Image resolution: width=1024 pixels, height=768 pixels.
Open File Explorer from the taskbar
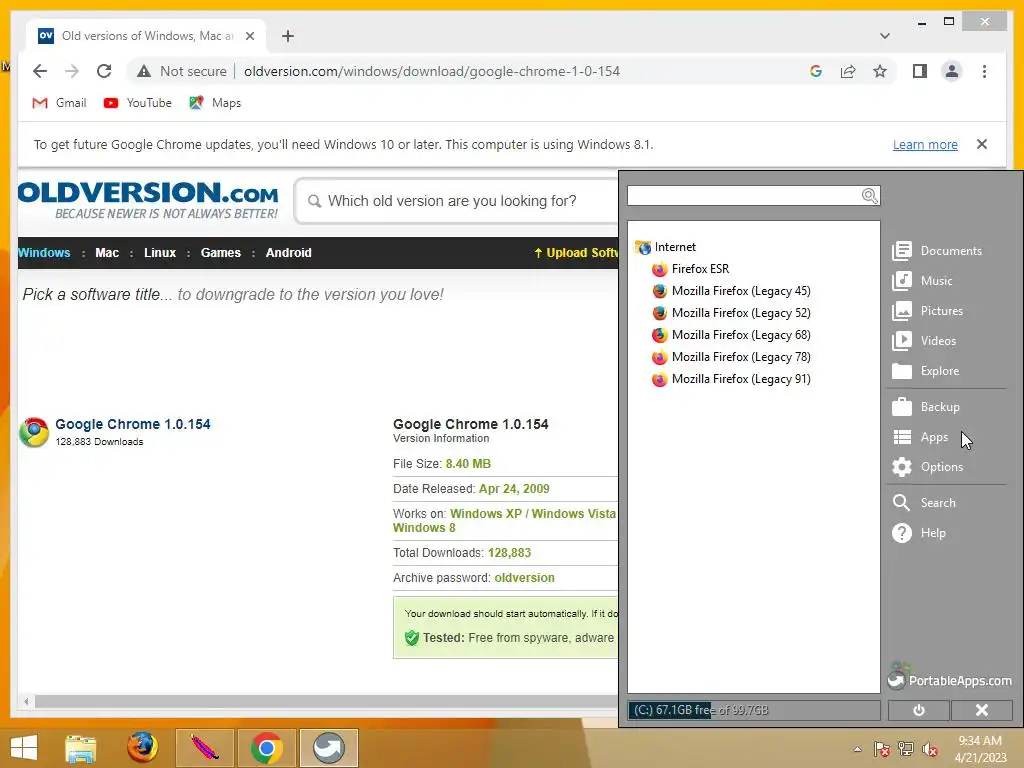pyautogui.click(x=80, y=748)
